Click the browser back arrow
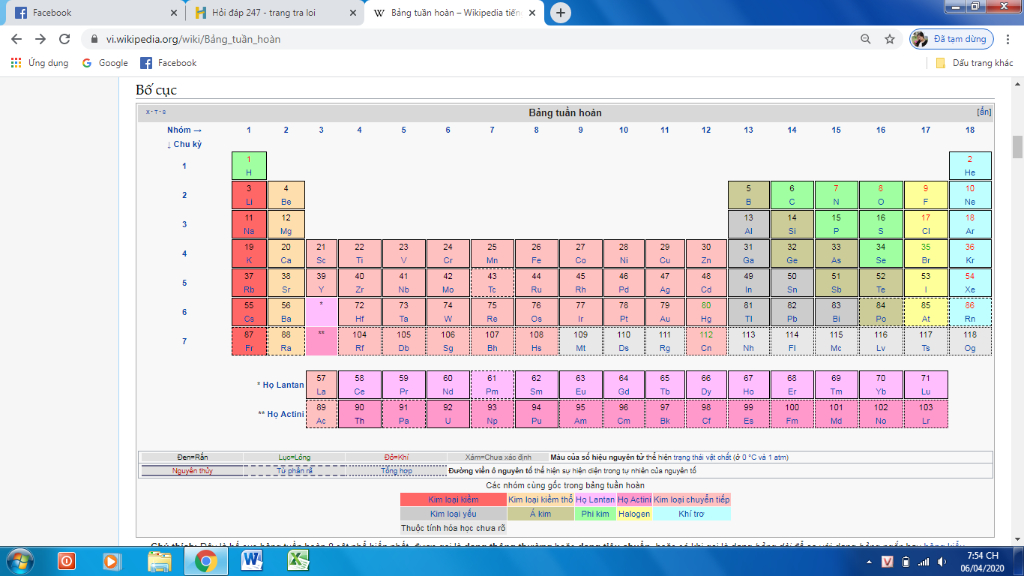Screen dimensions: 1024x576 [x=16, y=39]
